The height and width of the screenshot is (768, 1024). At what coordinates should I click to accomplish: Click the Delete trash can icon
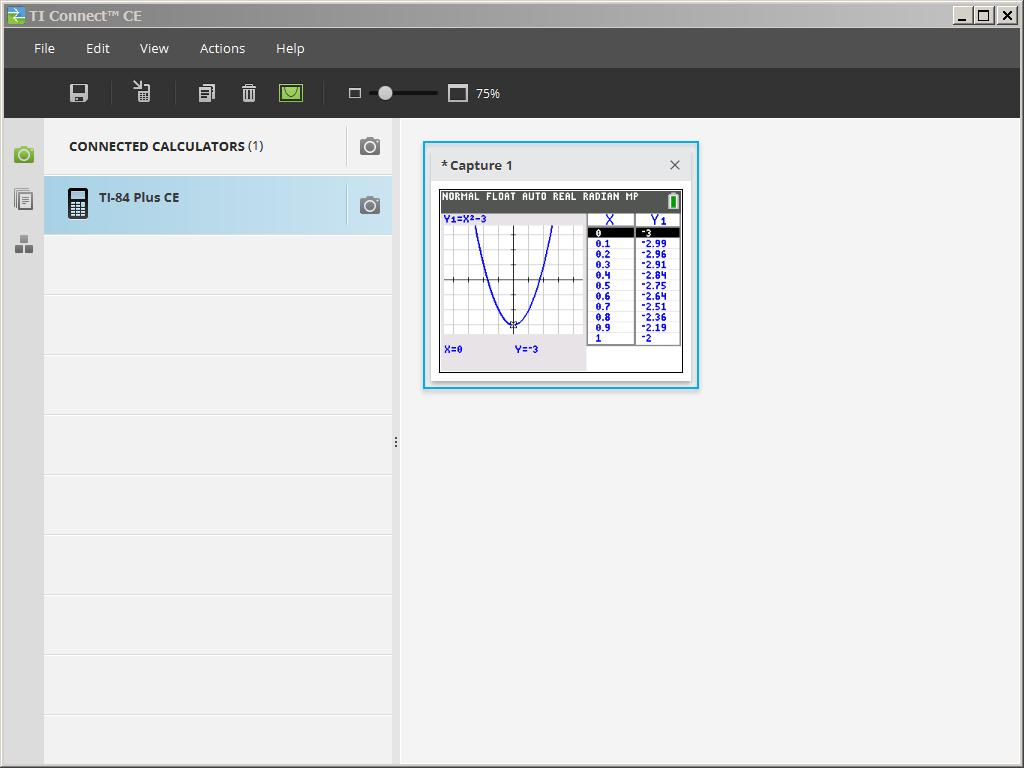[249, 93]
